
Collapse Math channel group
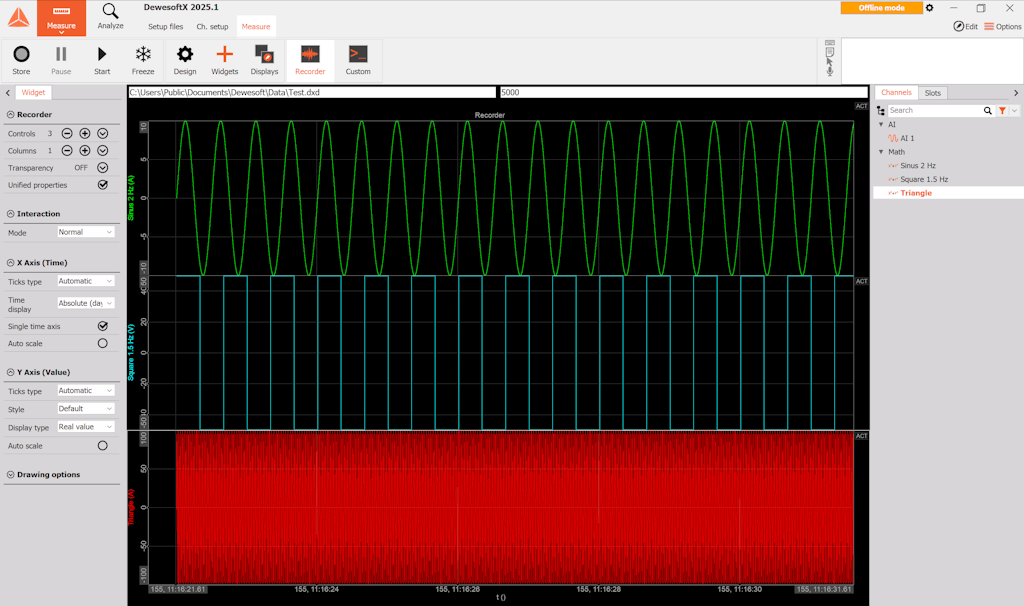(881, 152)
